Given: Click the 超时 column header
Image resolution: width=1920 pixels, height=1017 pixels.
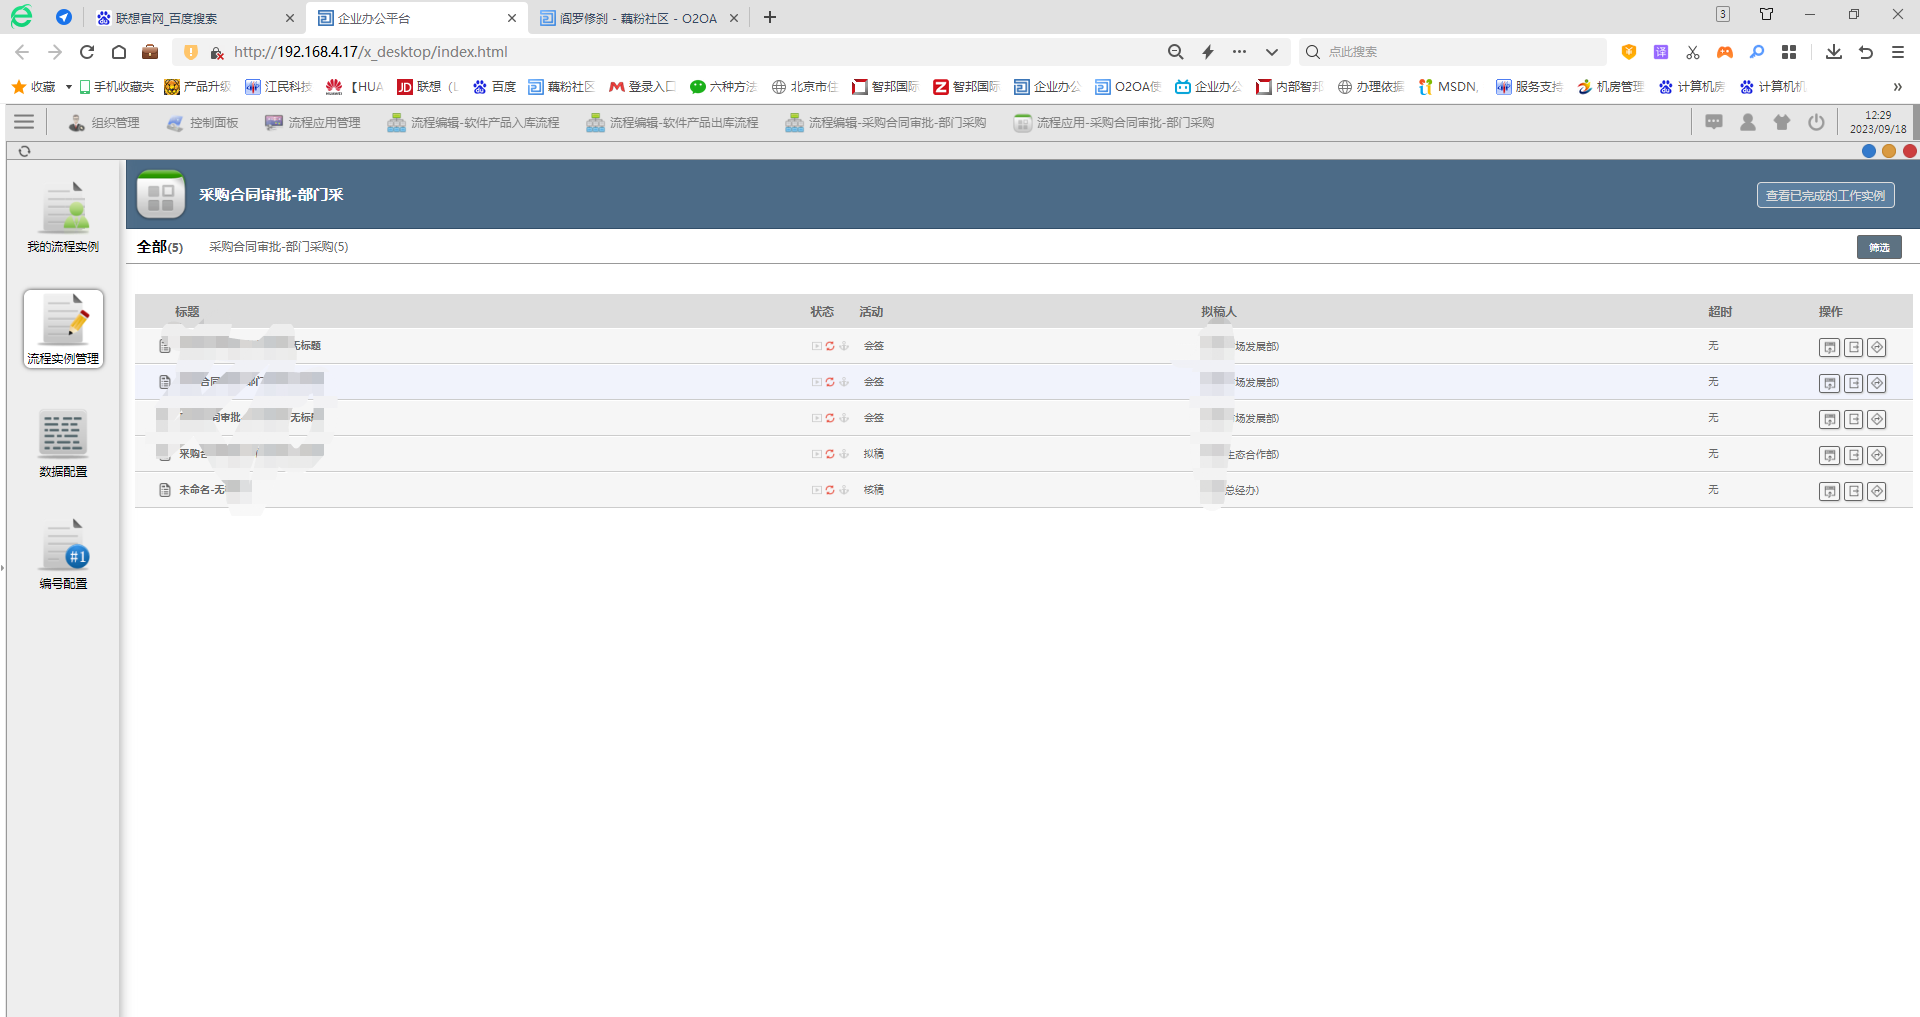Looking at the screenshot, I should [x=1720, y=312].
